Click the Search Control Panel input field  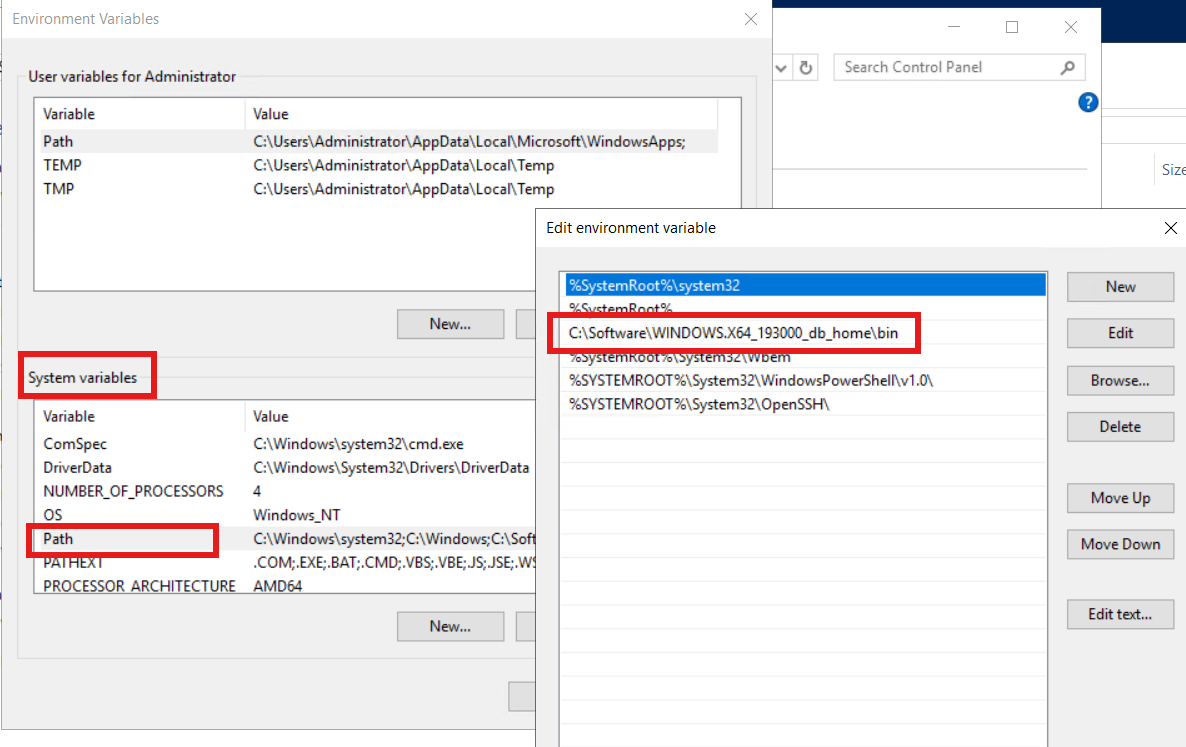[959, 67]
